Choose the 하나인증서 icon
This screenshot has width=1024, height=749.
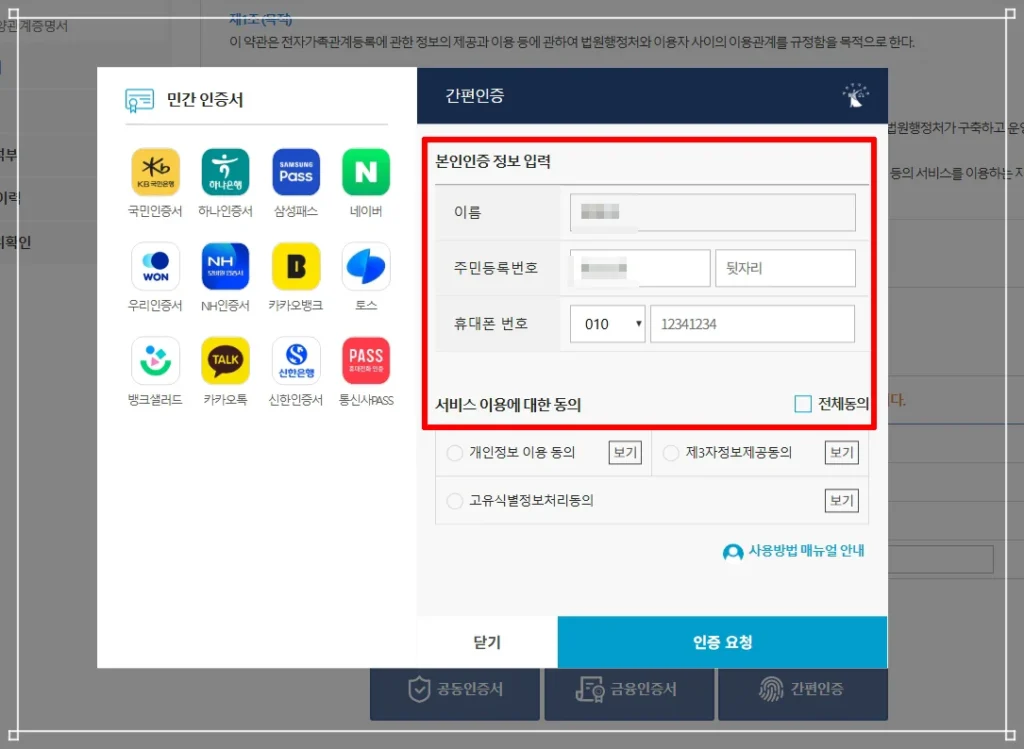click(225, 172)
